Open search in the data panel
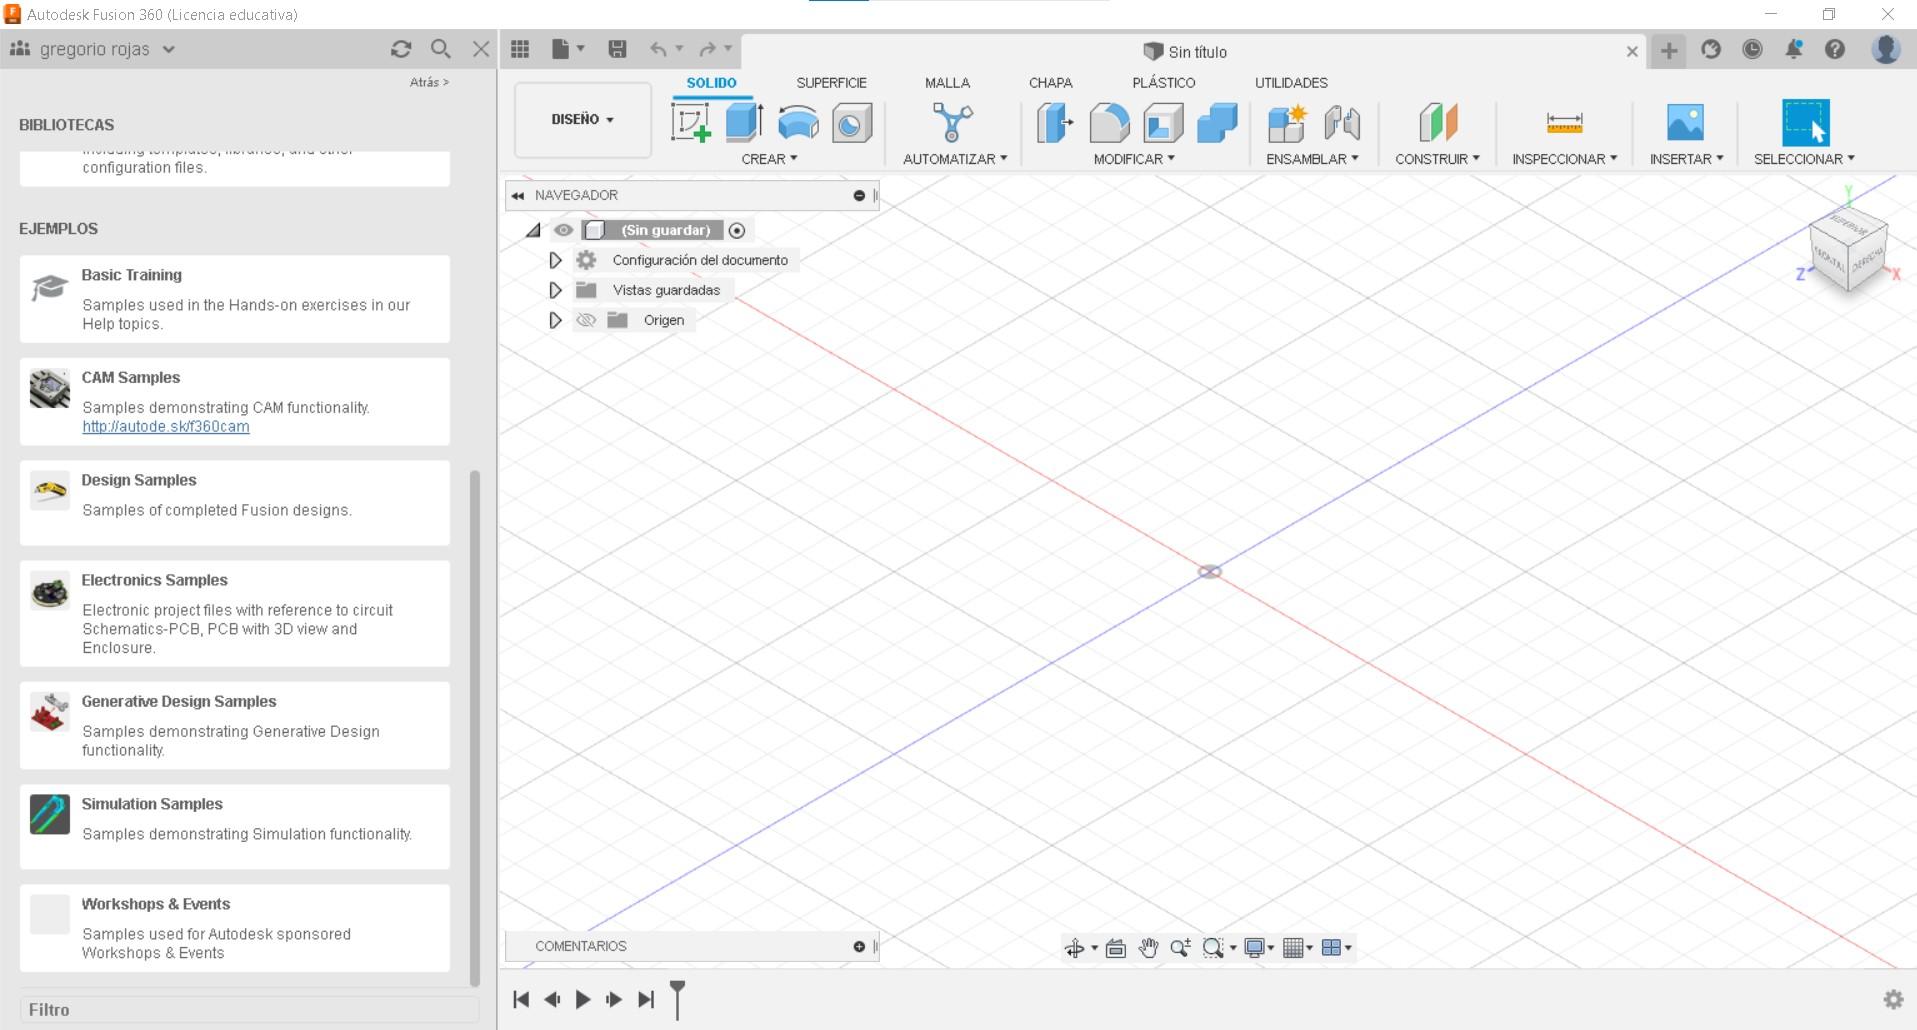Image resolution: width=1917 pixels, height=1030 pixels. pos(441,49)
